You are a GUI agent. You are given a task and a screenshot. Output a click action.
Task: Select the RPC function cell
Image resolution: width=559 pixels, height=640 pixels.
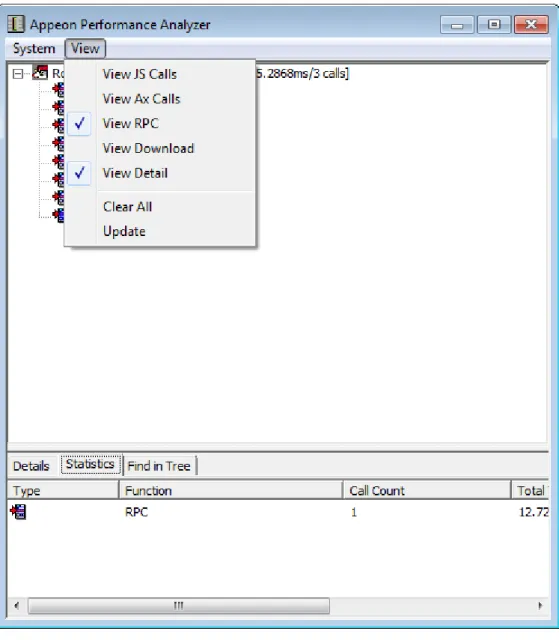click(x=136, y=512)
